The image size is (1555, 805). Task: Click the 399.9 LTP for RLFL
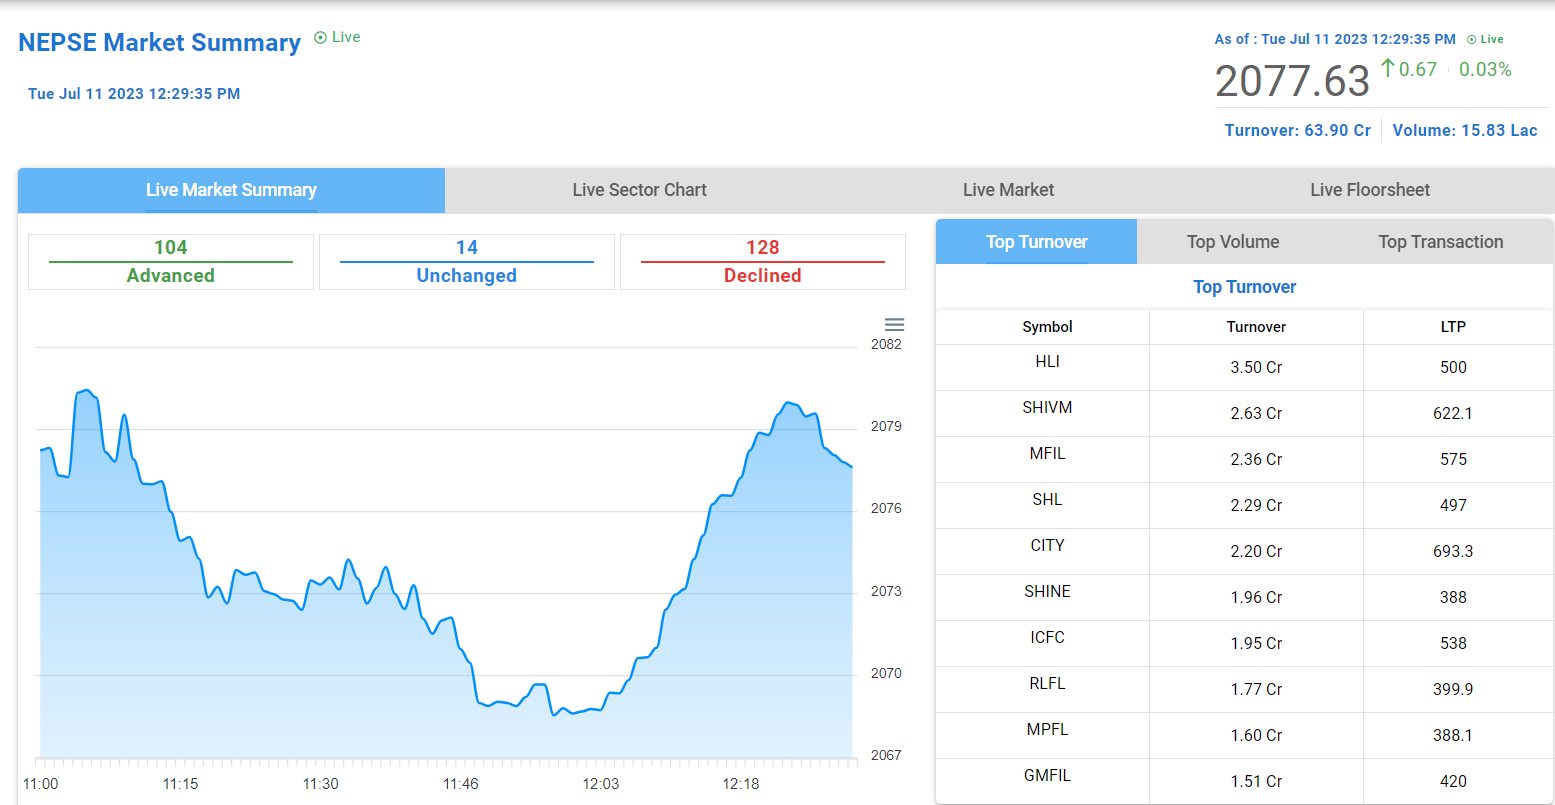[1453, 689]
